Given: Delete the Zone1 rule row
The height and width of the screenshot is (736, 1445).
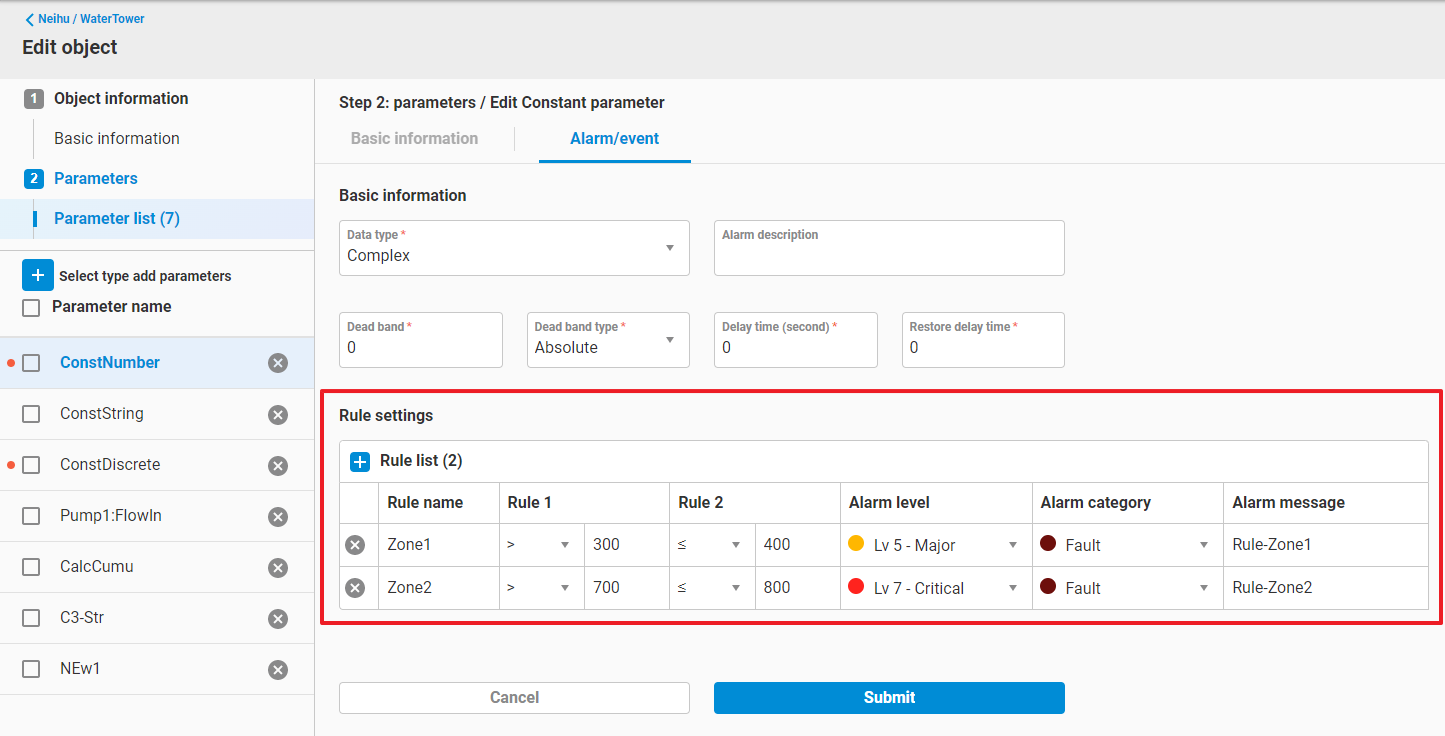Looking at the screenshot, I should (x=355, y=545).
